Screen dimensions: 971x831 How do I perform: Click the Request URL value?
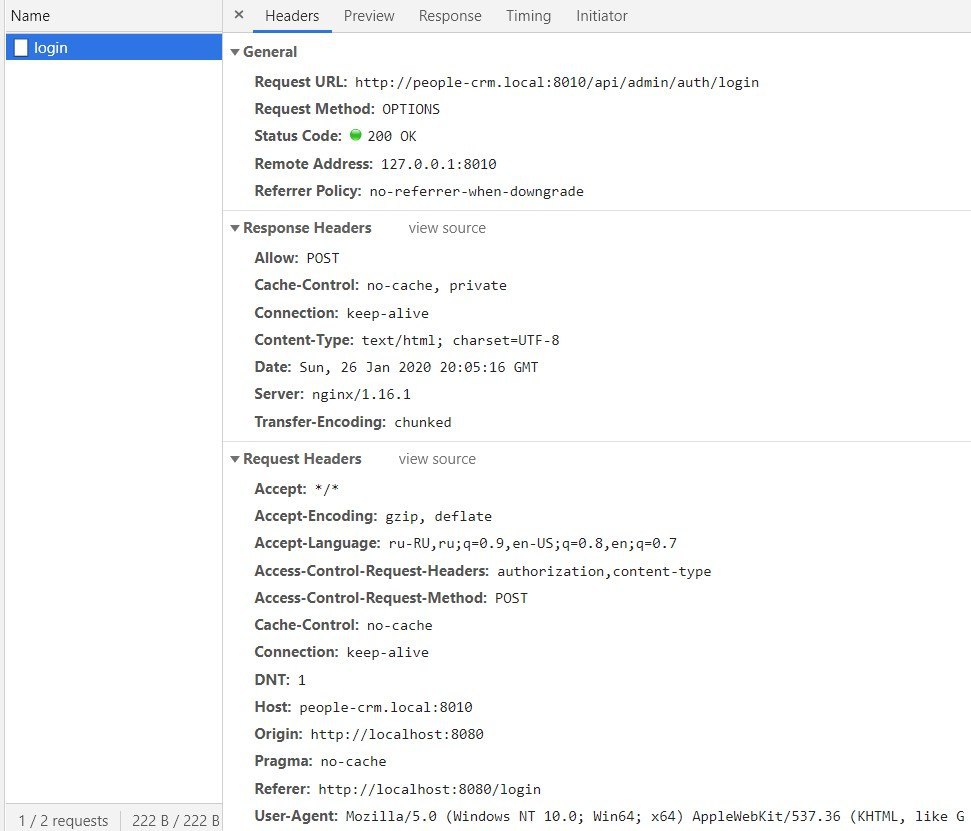[x=557, y=82]
